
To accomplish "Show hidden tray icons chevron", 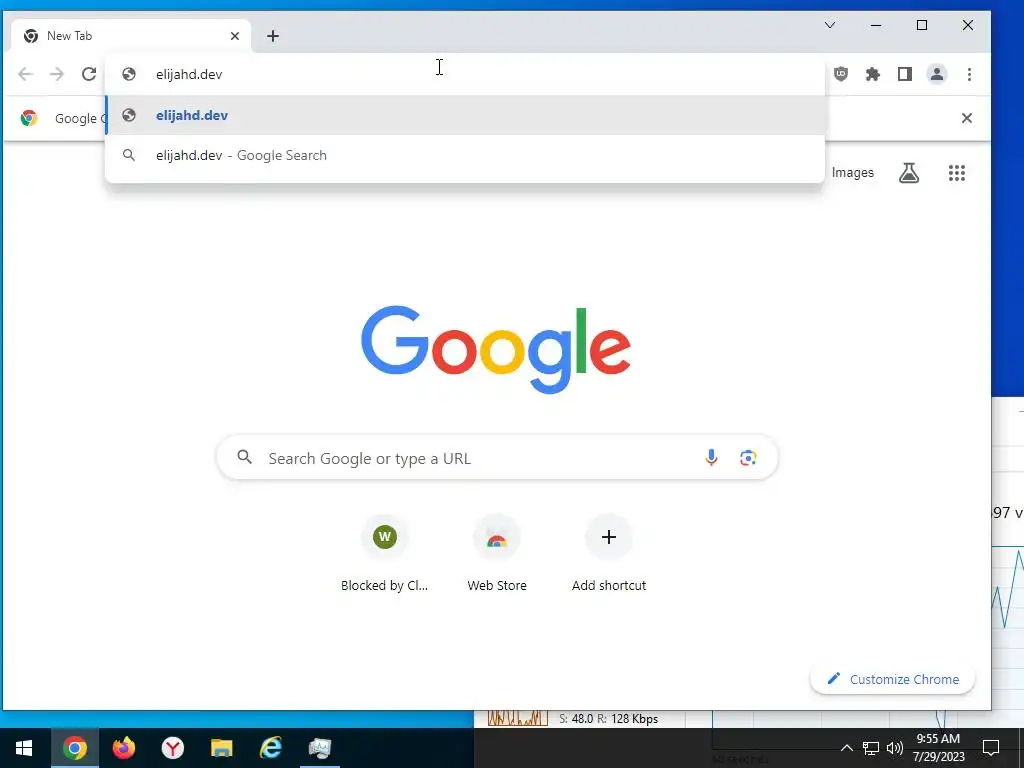I will [x=846, y=748].
